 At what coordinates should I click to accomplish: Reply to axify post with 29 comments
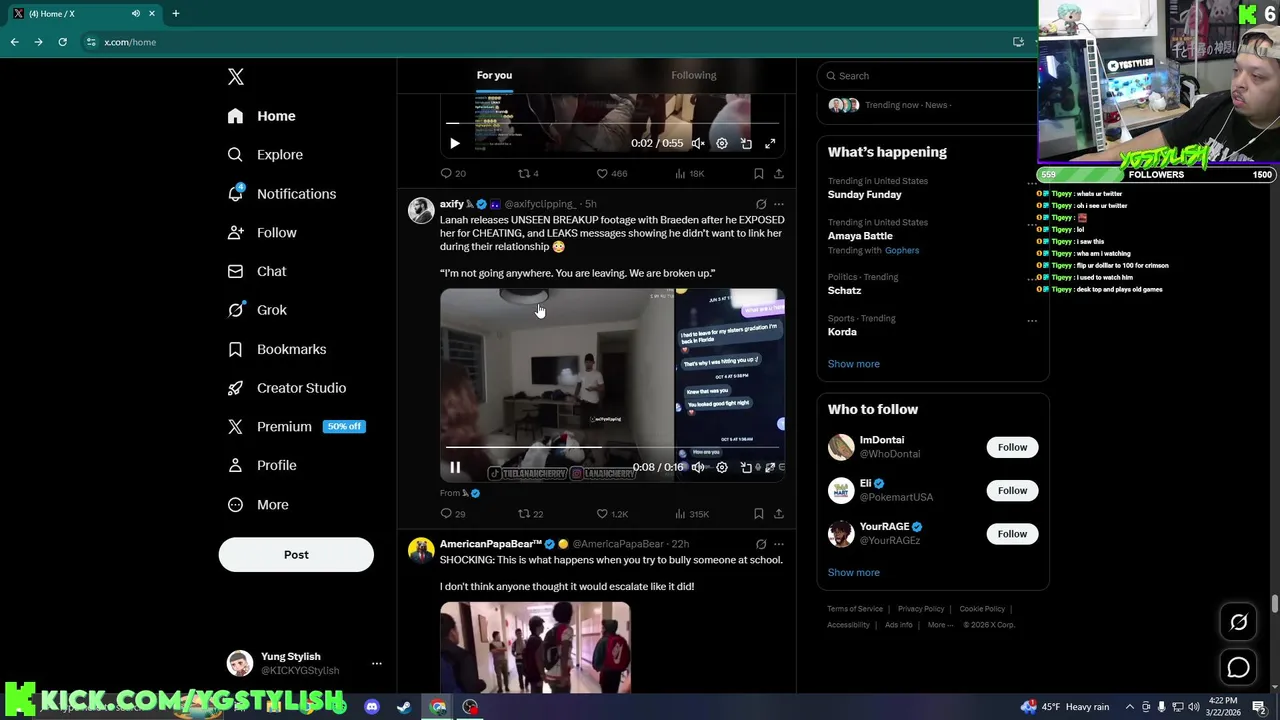453,514
